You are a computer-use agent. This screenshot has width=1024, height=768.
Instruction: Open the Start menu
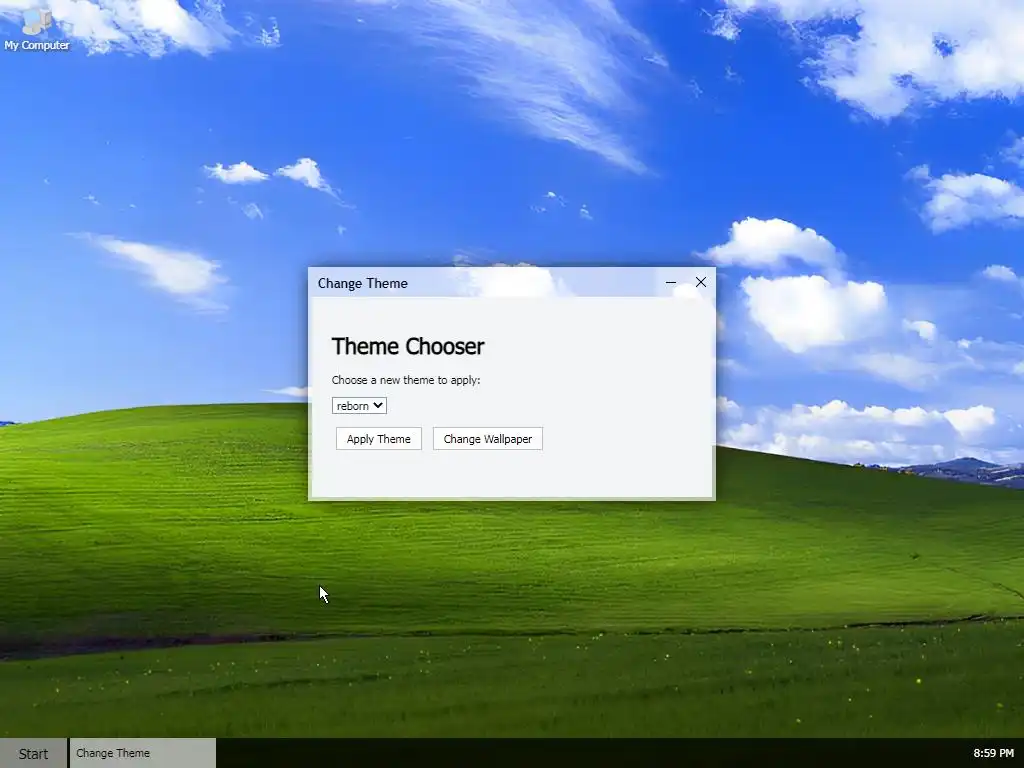pyautogui.click(x=33, y=754)
